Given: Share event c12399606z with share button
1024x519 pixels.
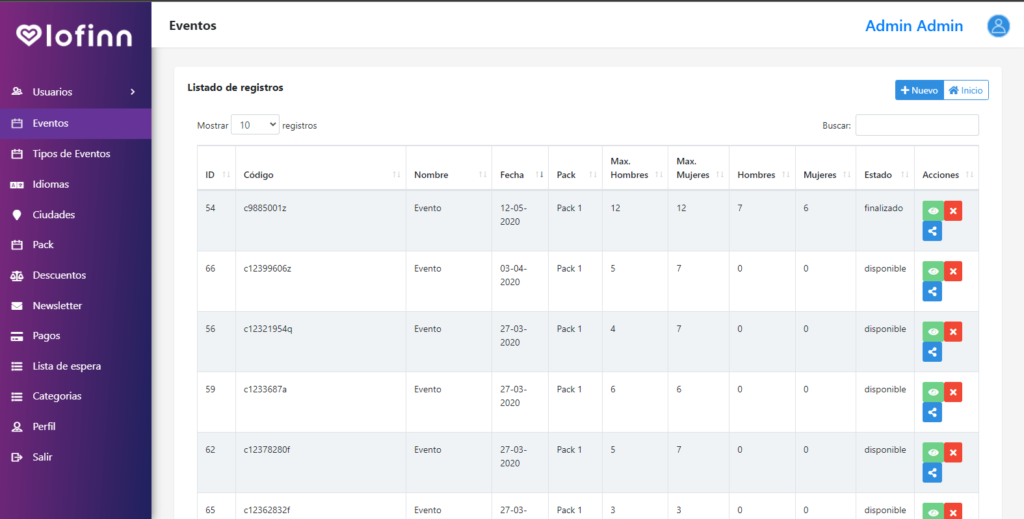Looking at the screenshot, I should coord(932,292).
